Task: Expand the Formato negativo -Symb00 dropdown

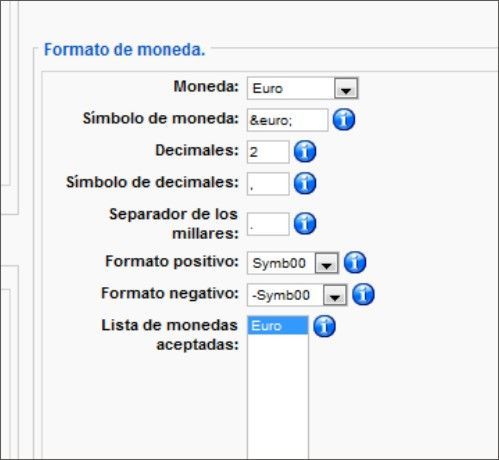Action: (334, 295)
